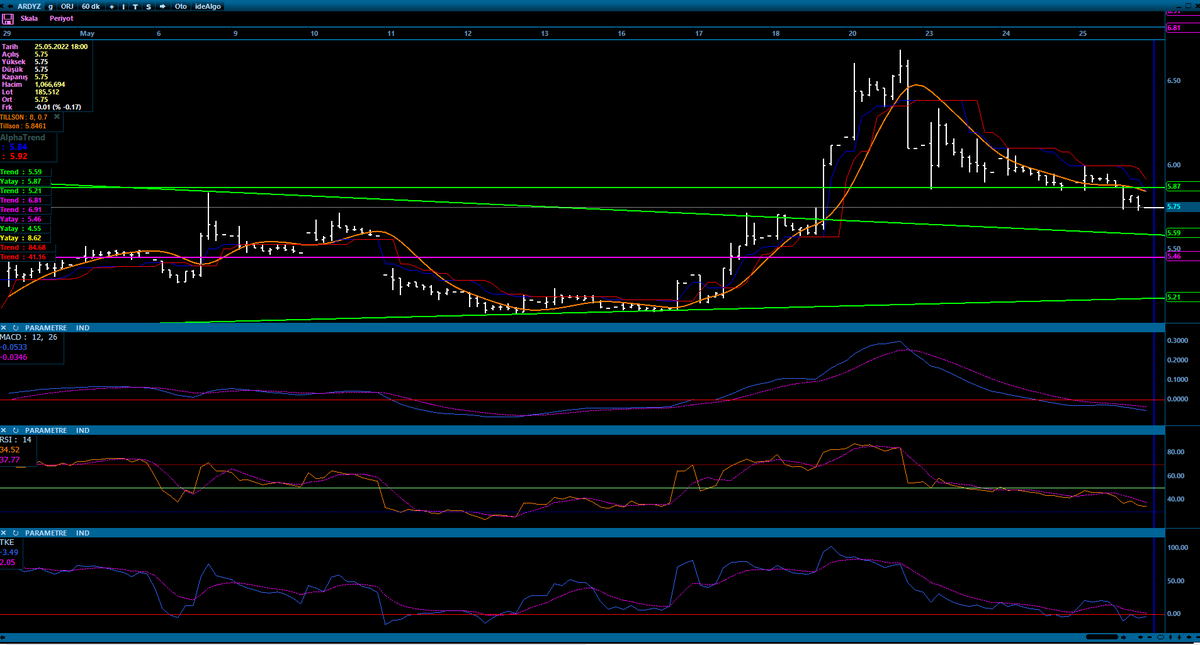This screenshot has width=1200, height=645.
Task: Close the chart with the top-left X
Action: (2, 6)
